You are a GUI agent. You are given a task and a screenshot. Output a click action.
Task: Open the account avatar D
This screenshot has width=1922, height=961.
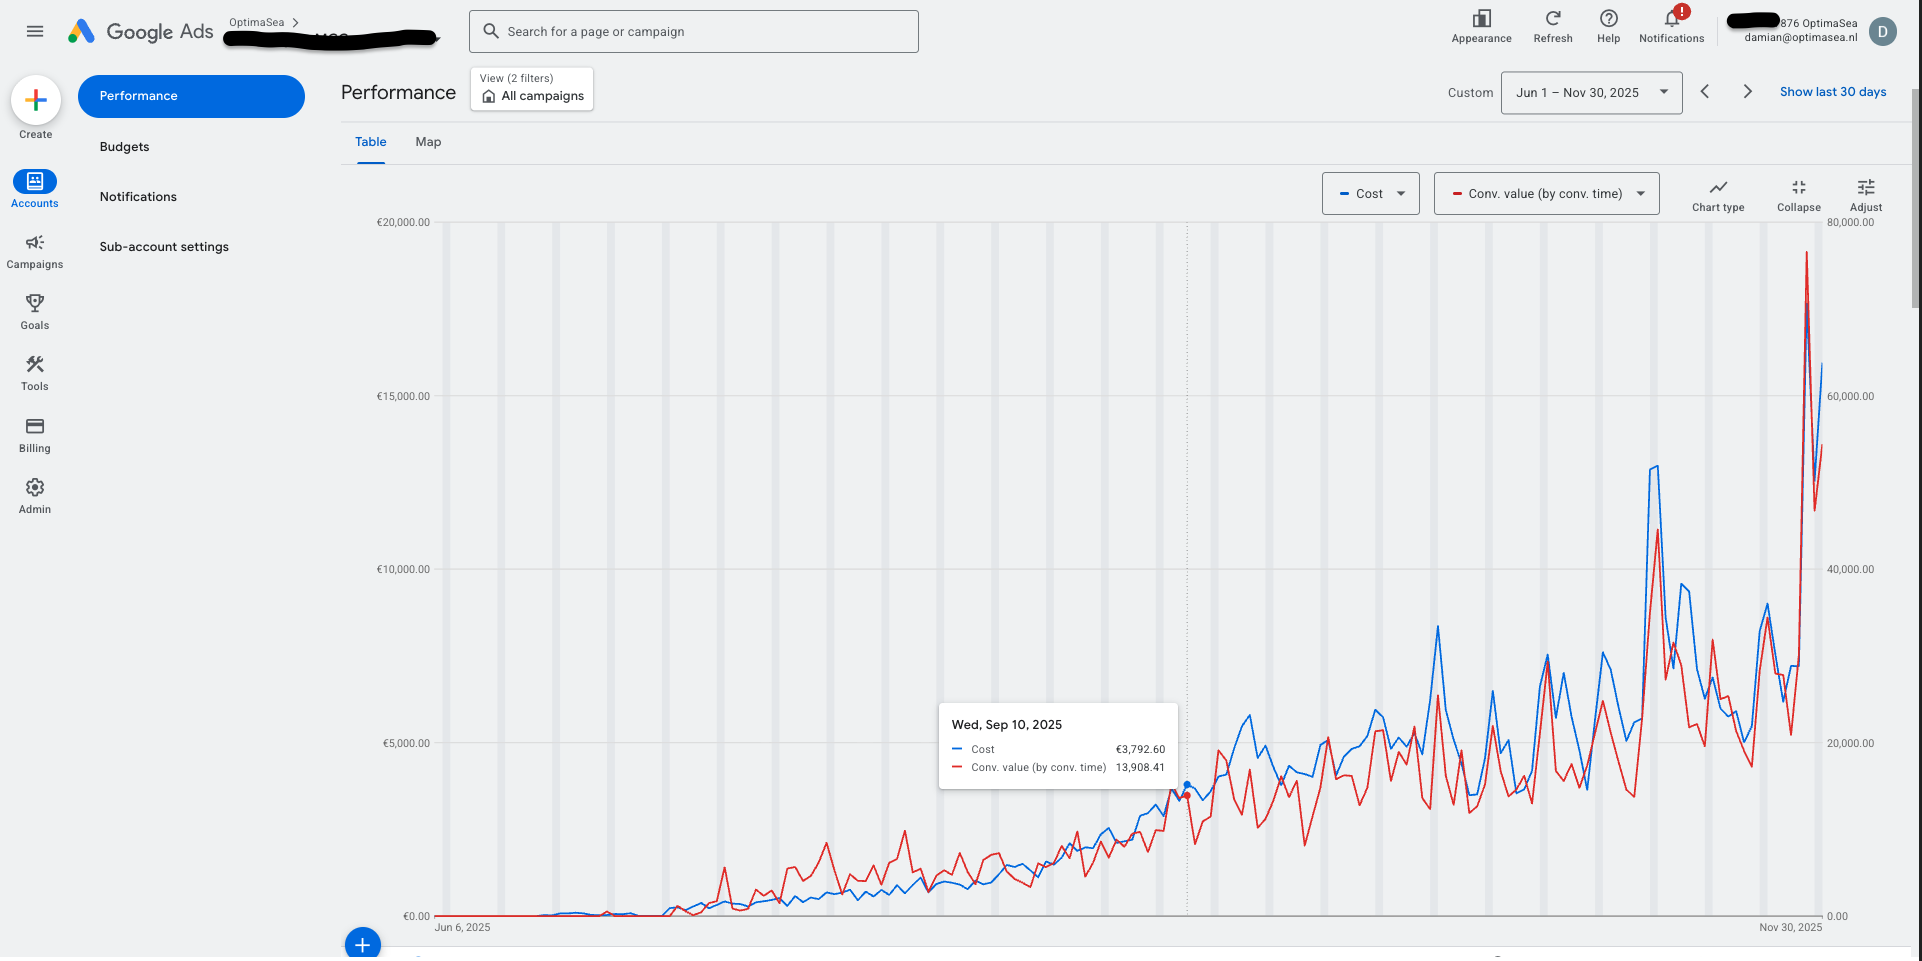(x=1883, y=32)
